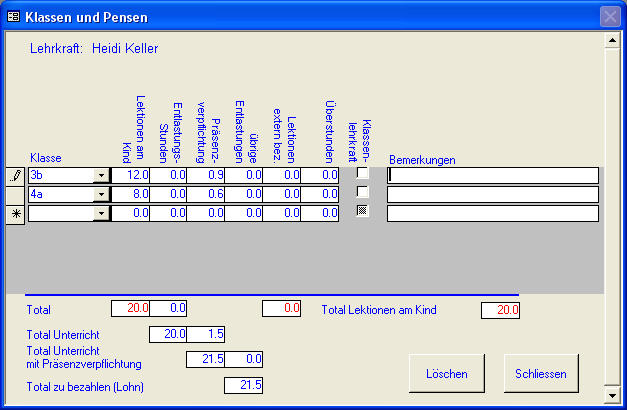Click the form icon in the title bar

point(13,17)
